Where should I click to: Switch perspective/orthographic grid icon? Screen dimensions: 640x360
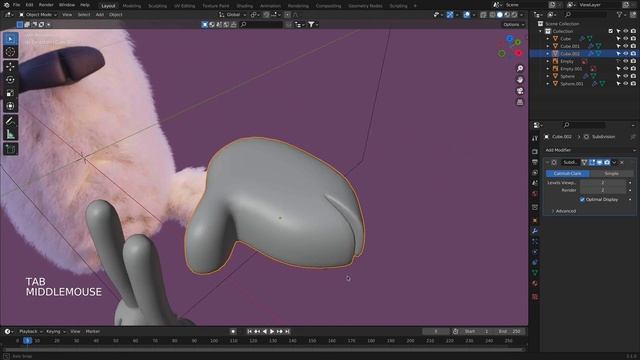[x=520, y=102]
